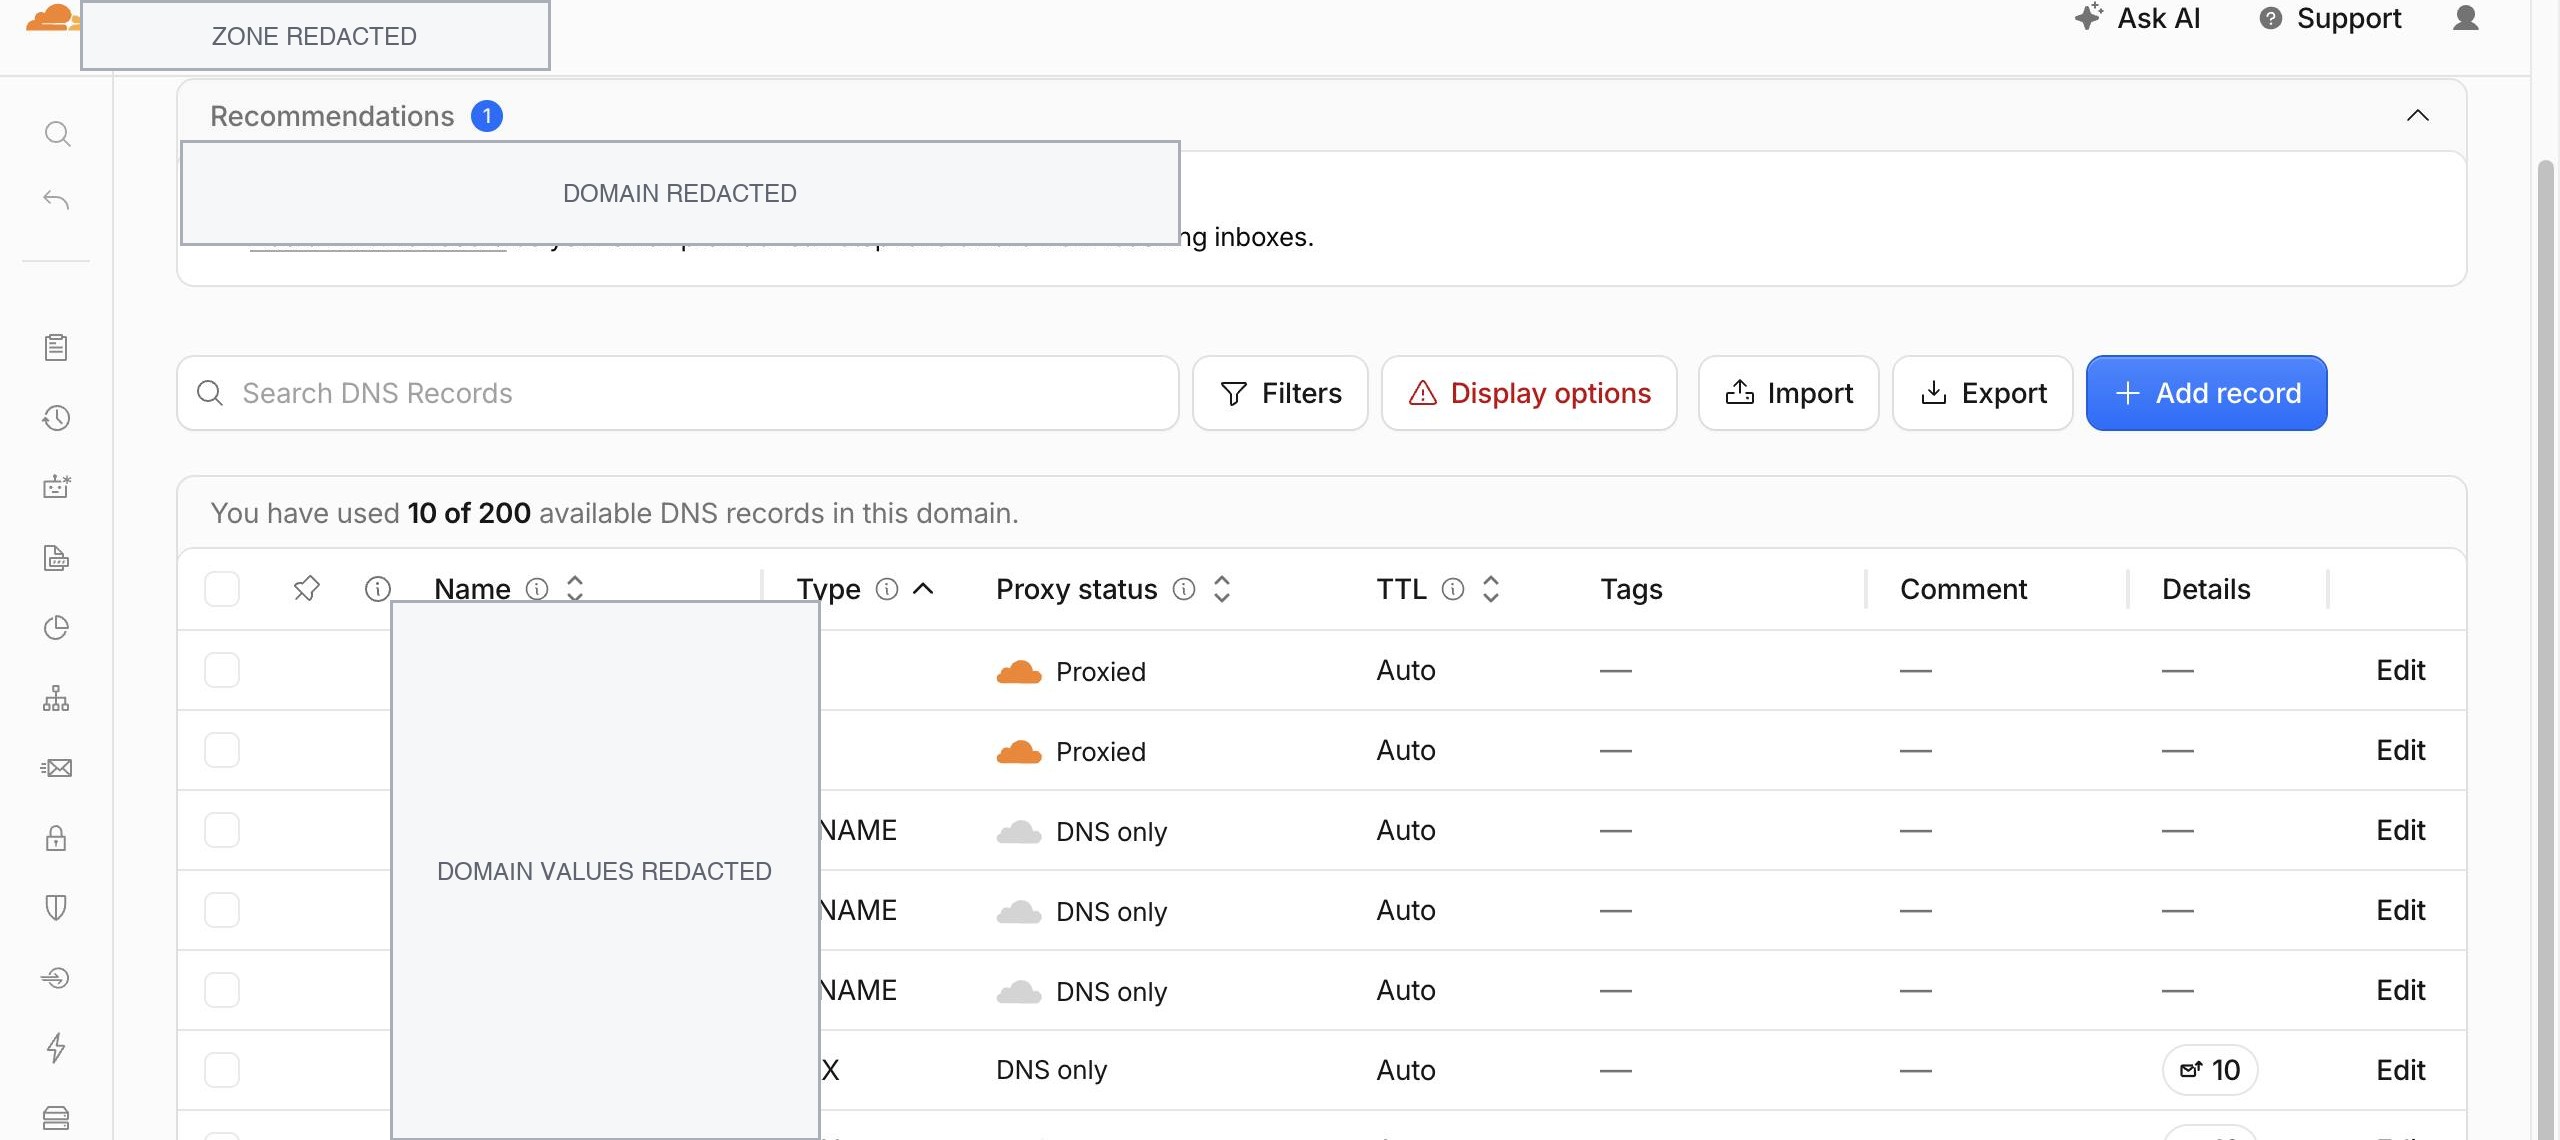This screenshot has height=1140, width=2560.
Task: Sort by Name column arrows
Action: click(575, 588)
